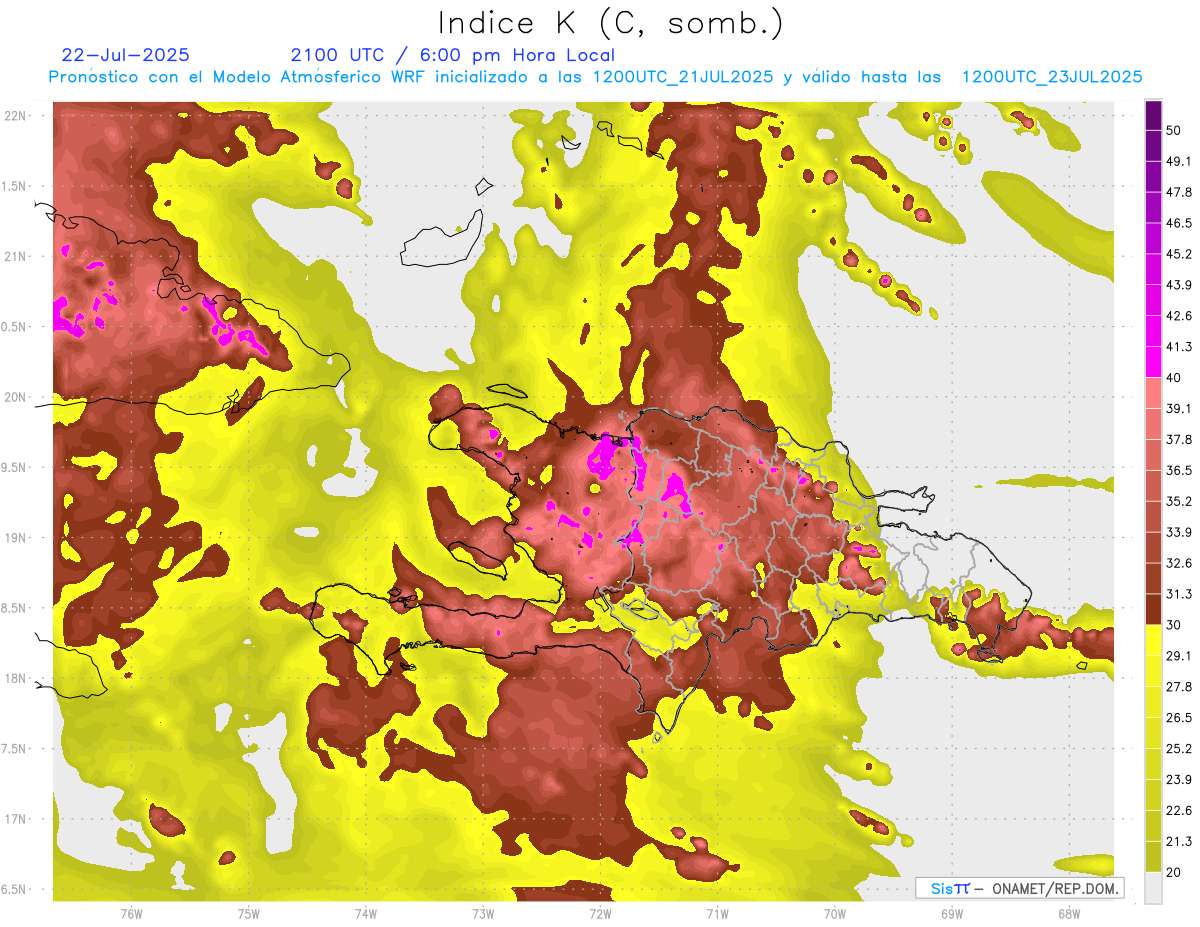Click the legend value "32.6"

(x=1179, y=563)
